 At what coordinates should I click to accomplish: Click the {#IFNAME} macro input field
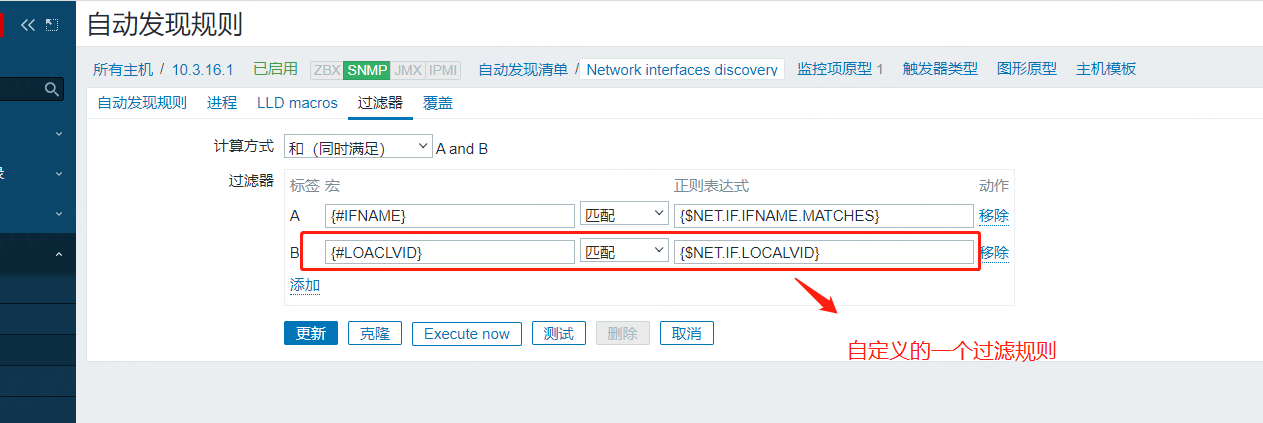(450, 215)
